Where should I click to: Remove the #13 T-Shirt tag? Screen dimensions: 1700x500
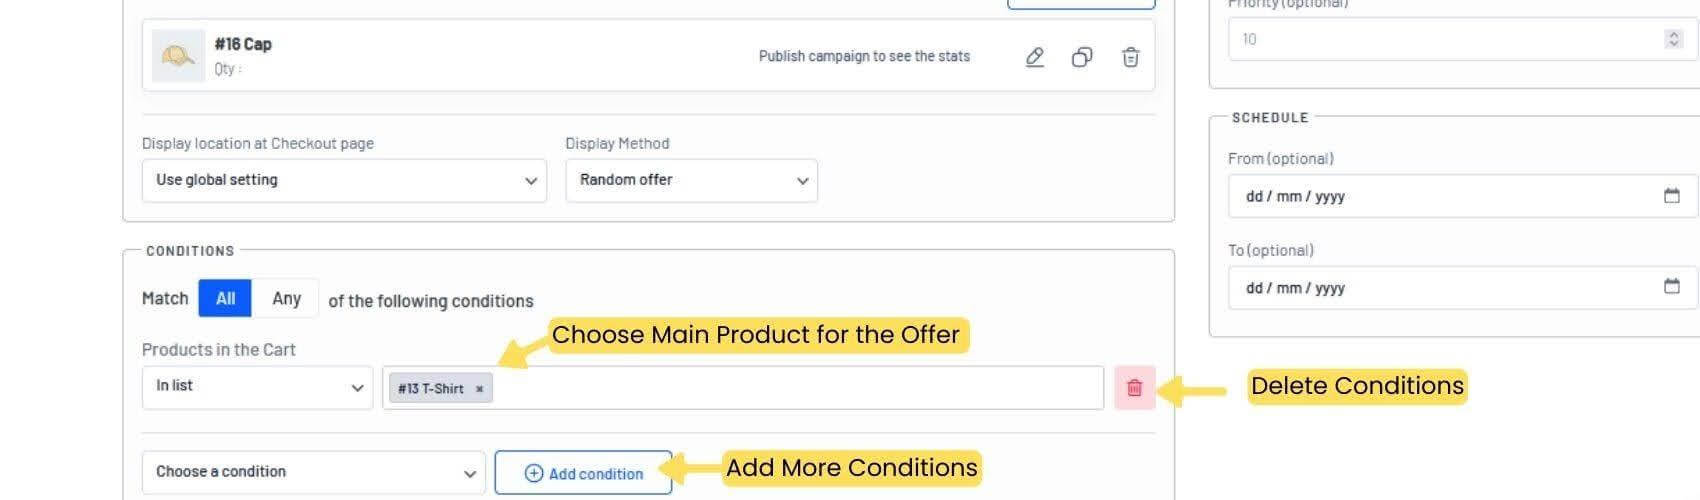[480, 389]
